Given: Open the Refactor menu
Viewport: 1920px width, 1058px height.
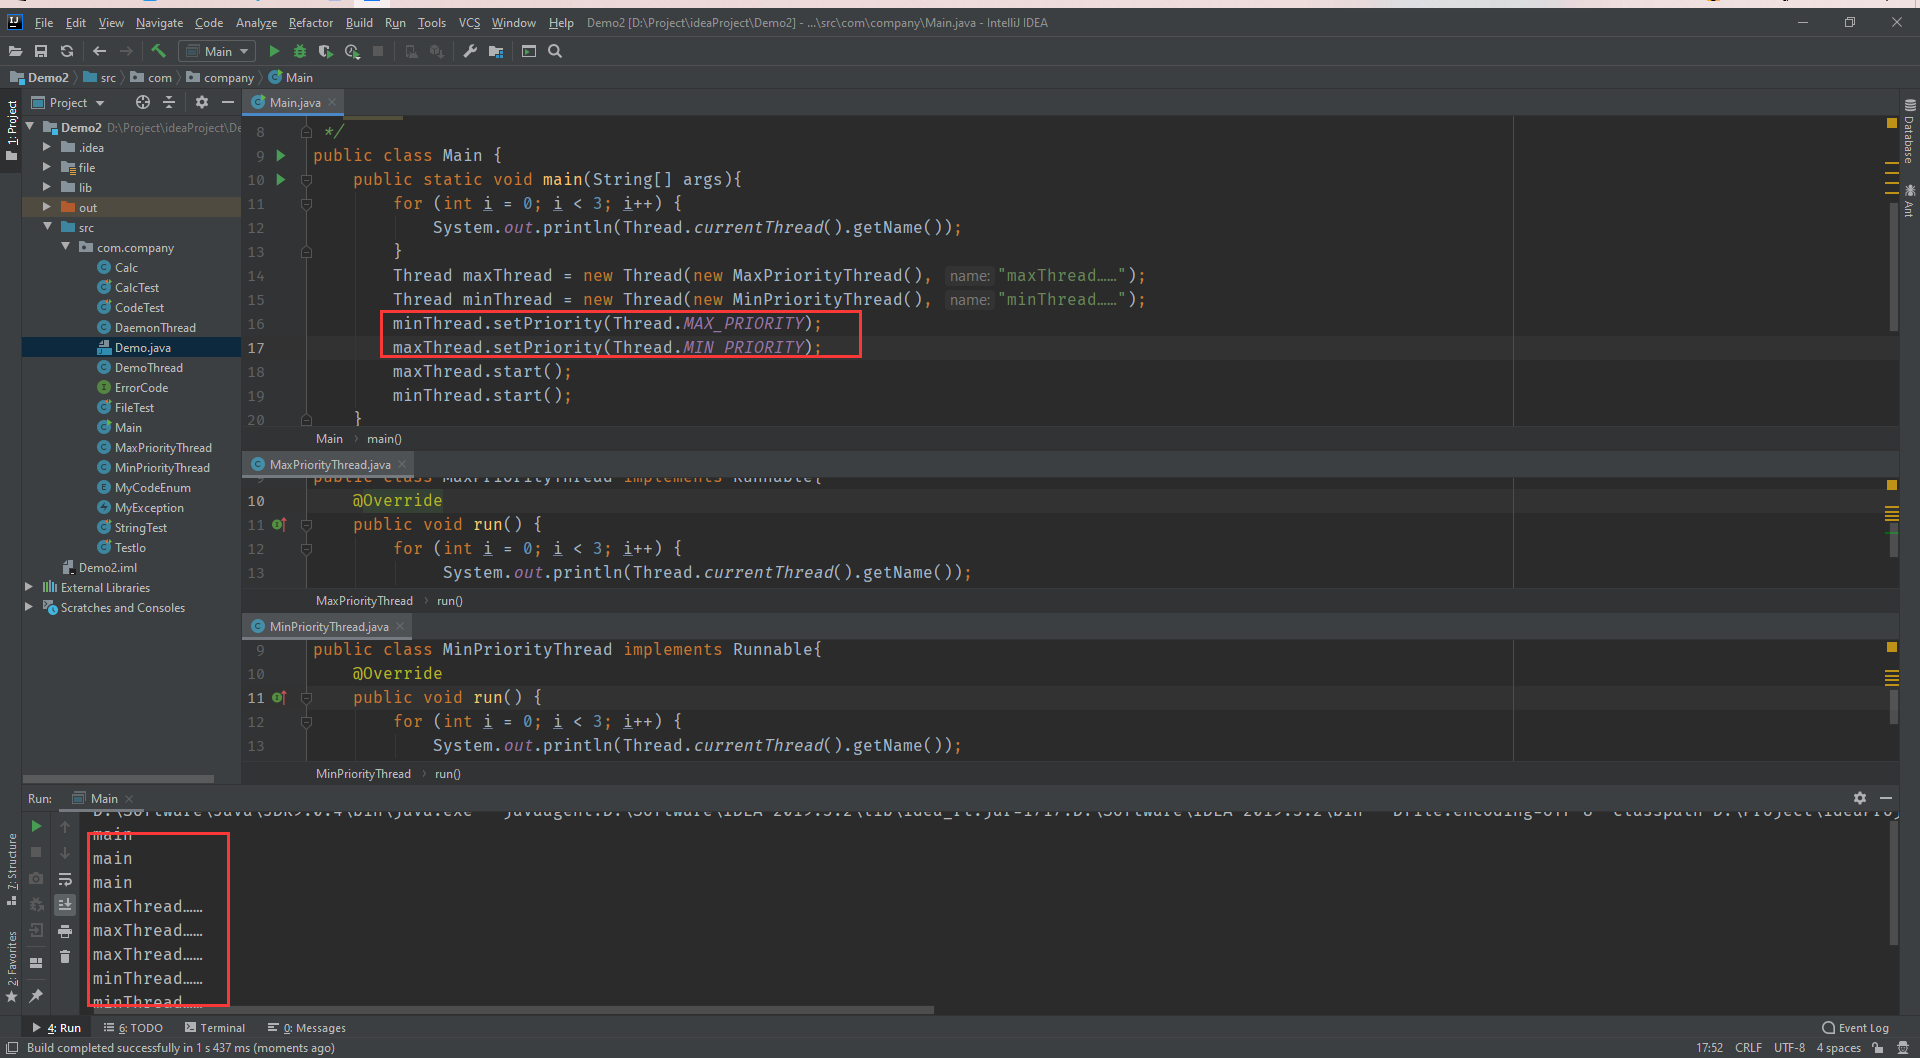Looking at the screenshot, I should click(x=311, y=22).
